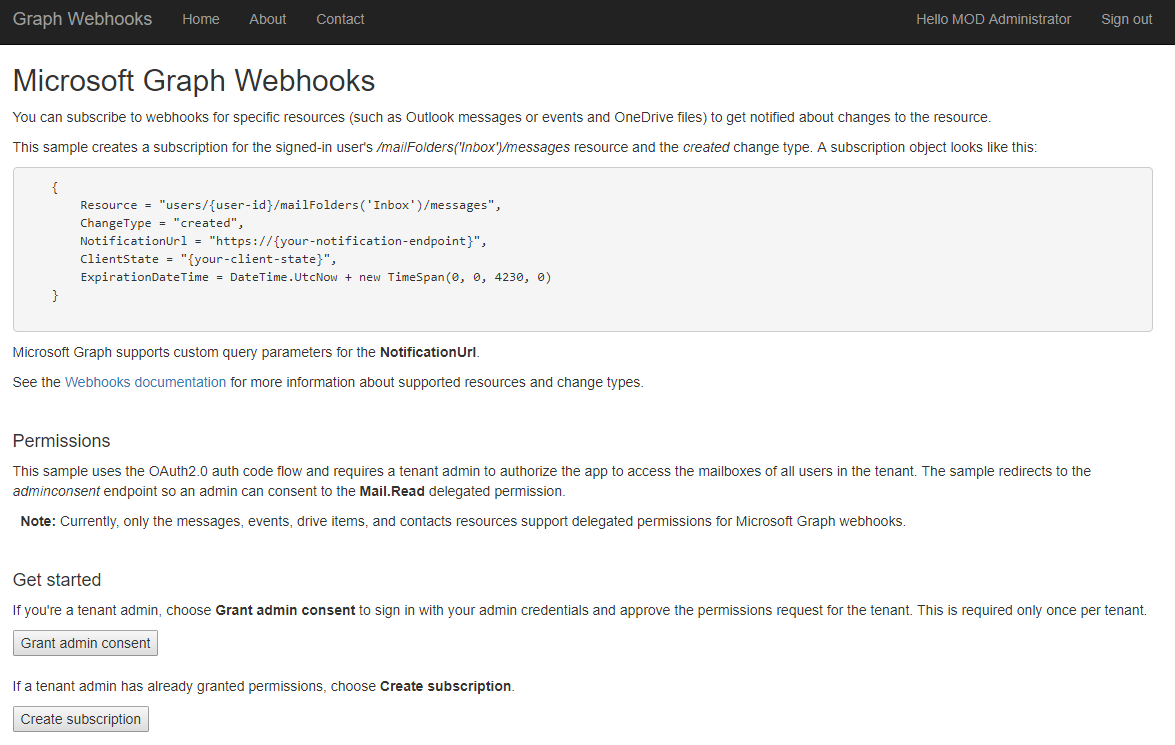Screen dimensions: 1175x745
Task: Click the italic adminconsent word
Action: (56, 492)
